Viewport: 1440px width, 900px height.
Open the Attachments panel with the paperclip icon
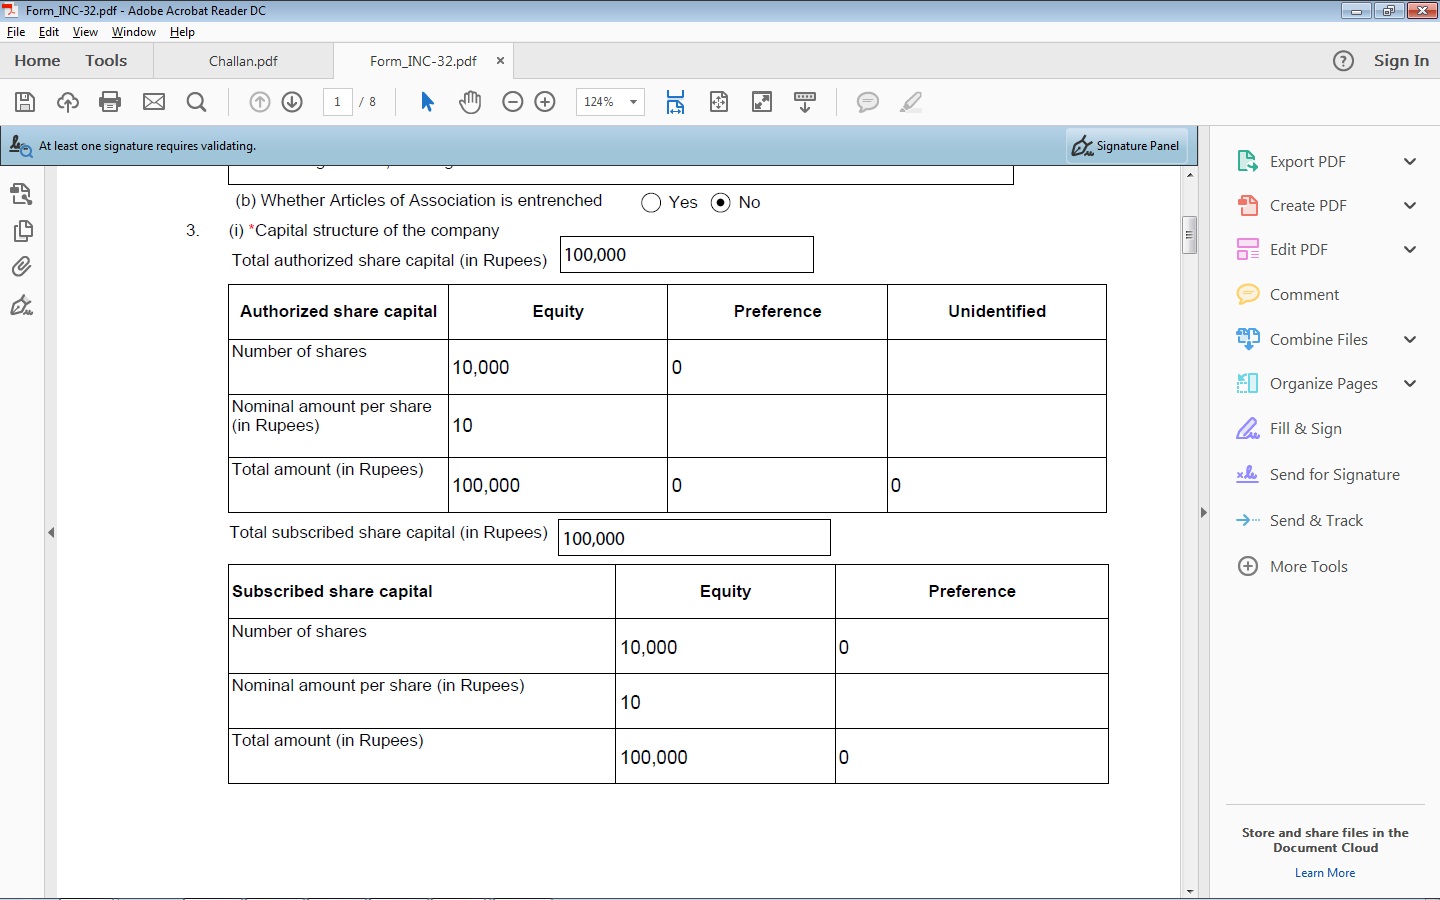click(x=22, y=266)
